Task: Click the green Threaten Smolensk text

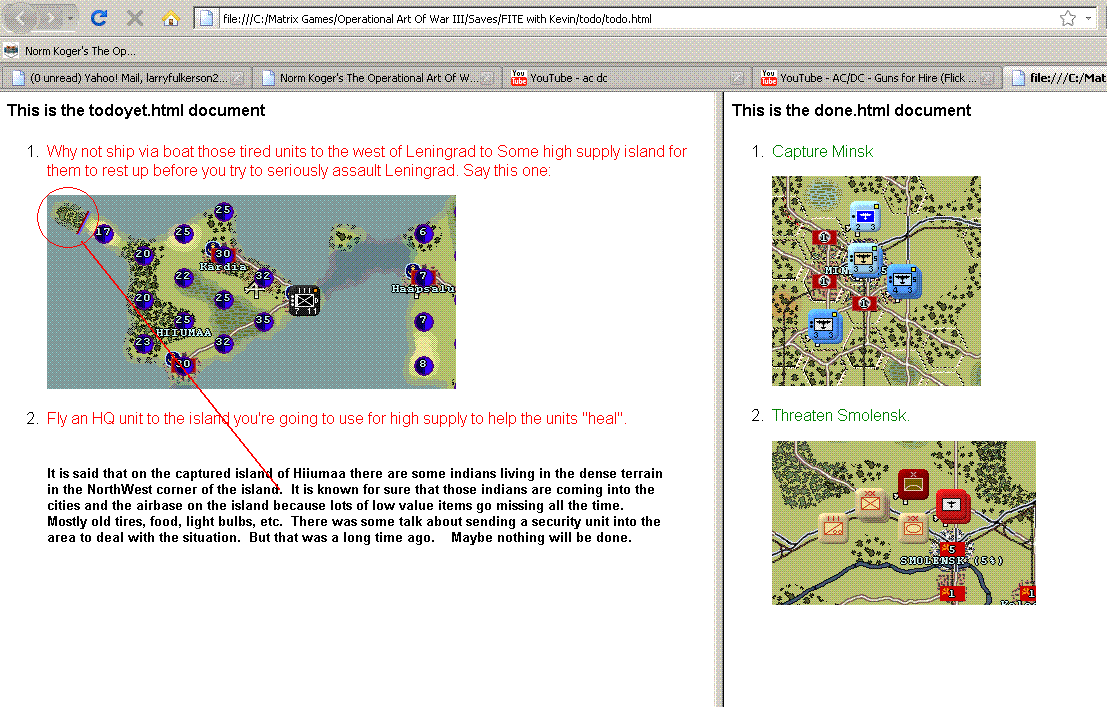Action: click(840, 416)
